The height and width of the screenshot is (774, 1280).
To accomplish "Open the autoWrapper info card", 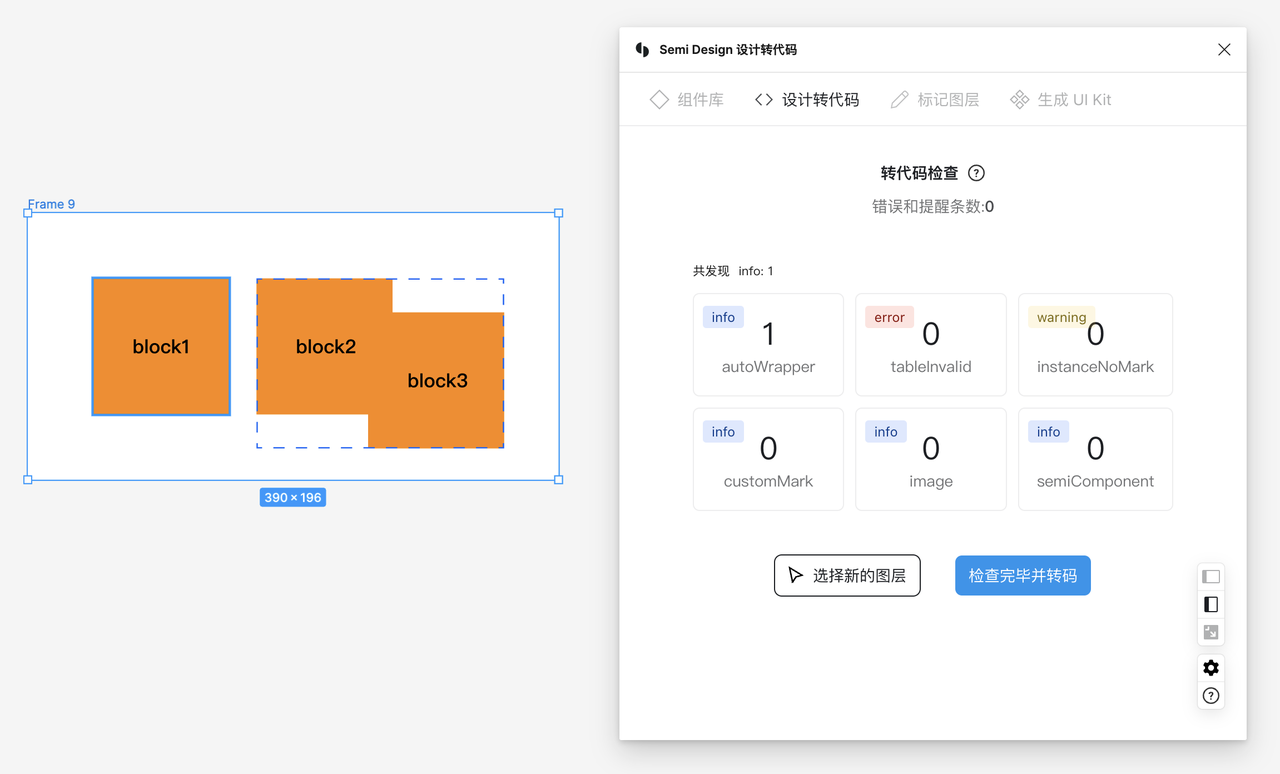I will pos(768,345).
